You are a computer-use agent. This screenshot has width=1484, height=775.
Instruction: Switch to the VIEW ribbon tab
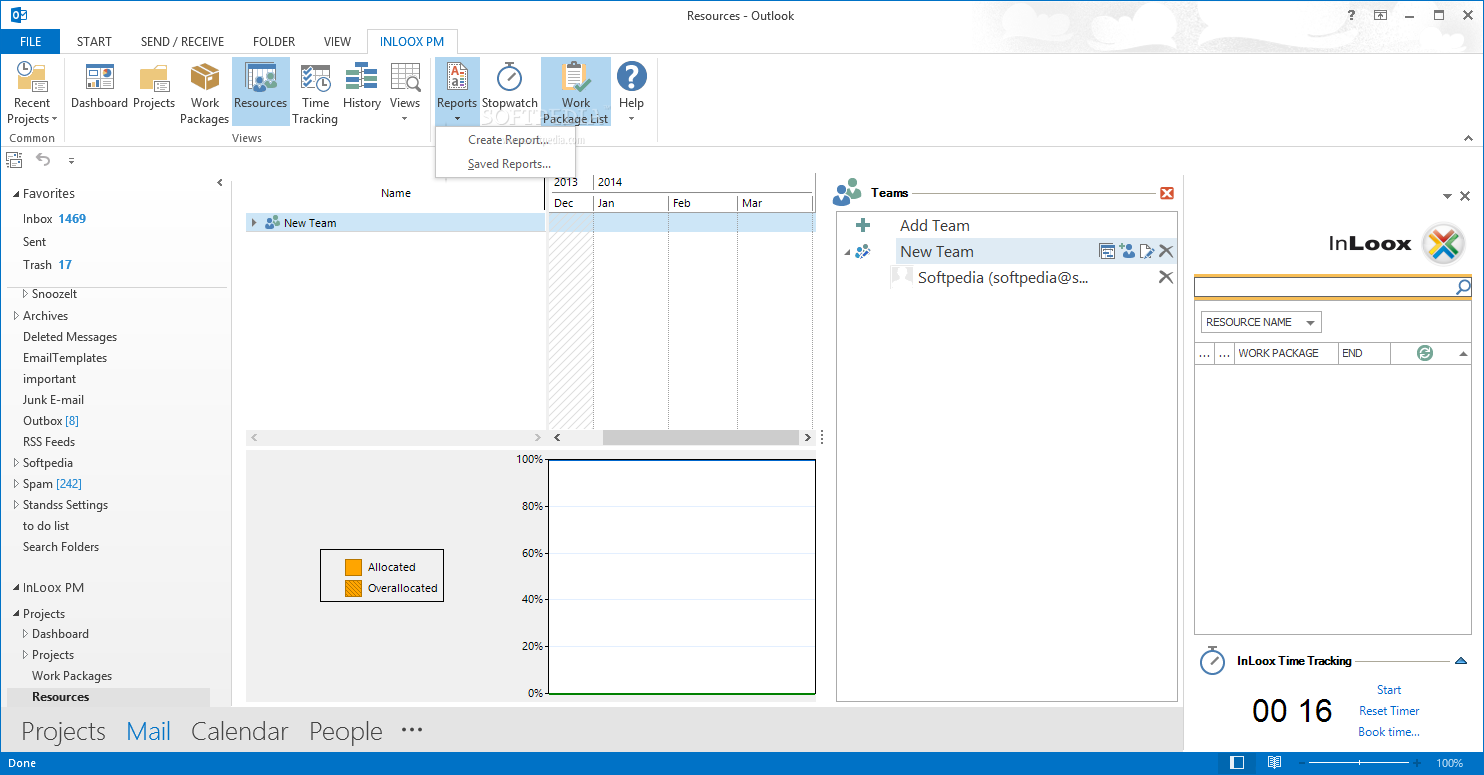[337, 42]
